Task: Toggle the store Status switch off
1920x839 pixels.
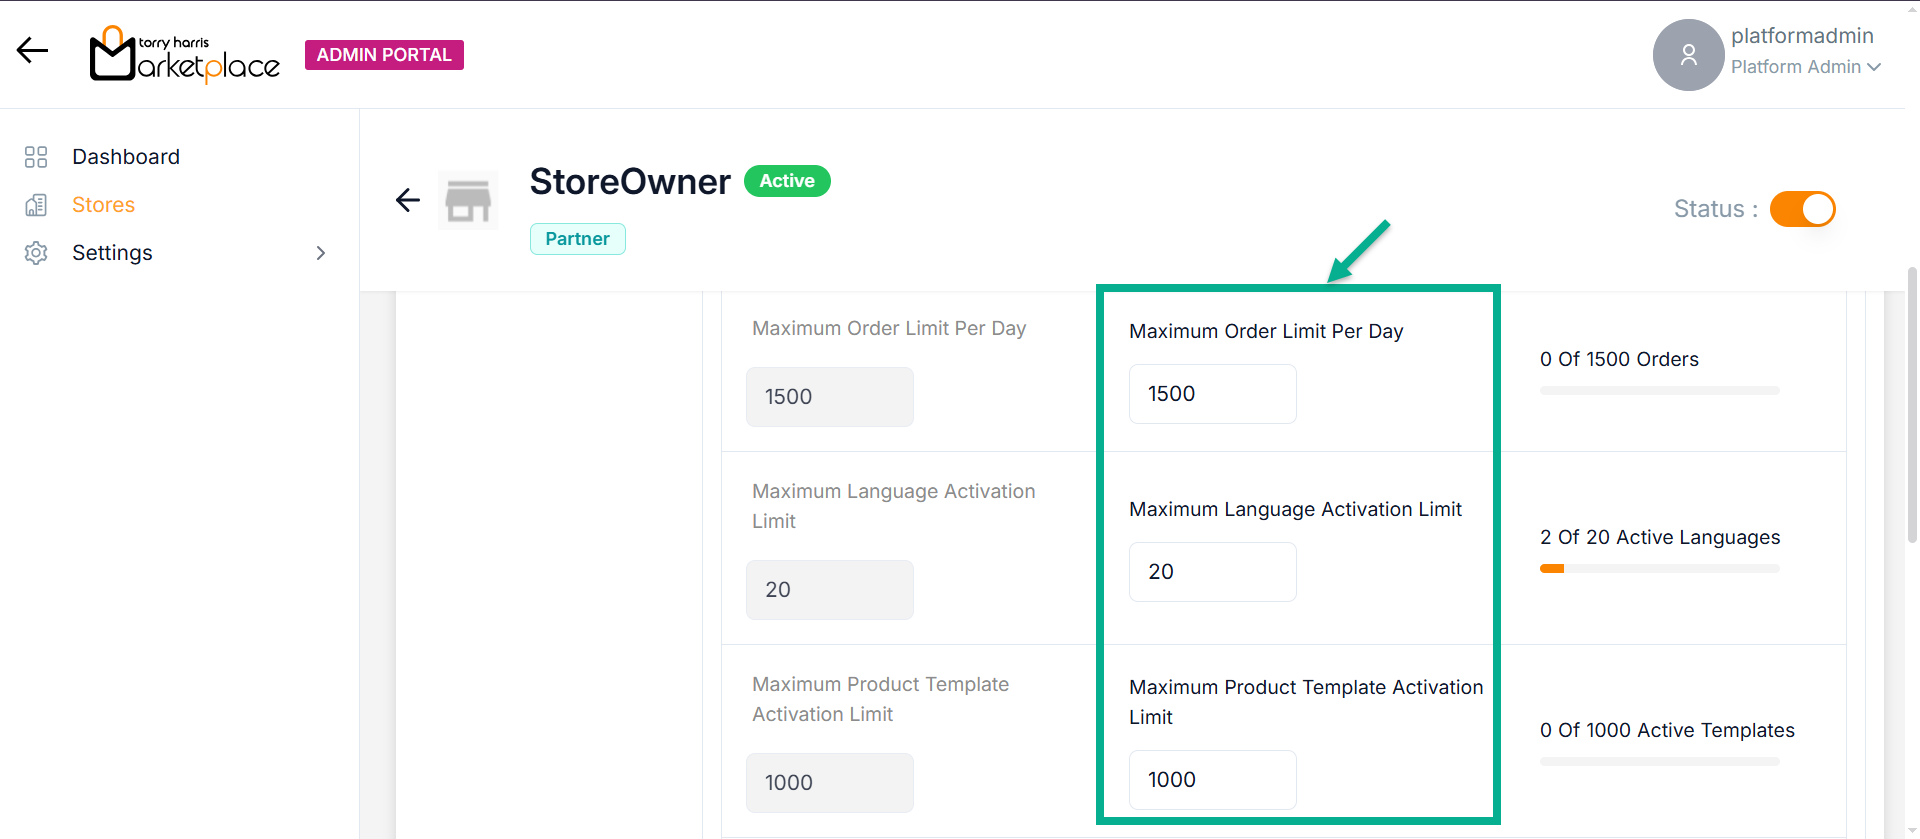Action: click(x=1802, y=209)
